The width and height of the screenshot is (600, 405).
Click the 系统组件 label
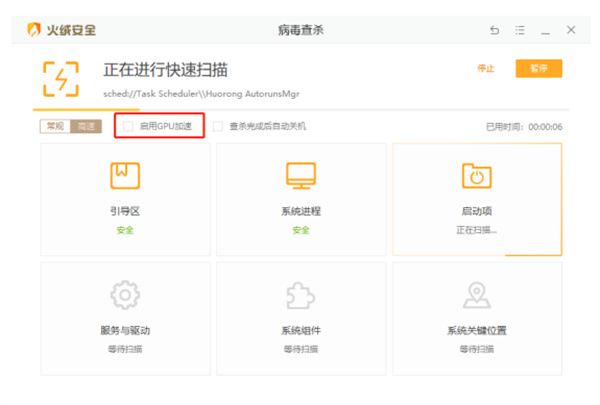click(x=301, y=330)
